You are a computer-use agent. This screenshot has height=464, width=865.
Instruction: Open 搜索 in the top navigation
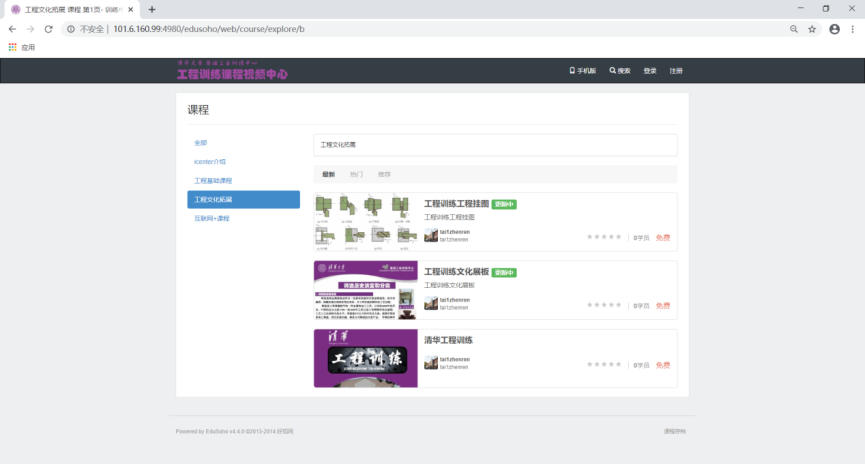[x=620, y=71]
